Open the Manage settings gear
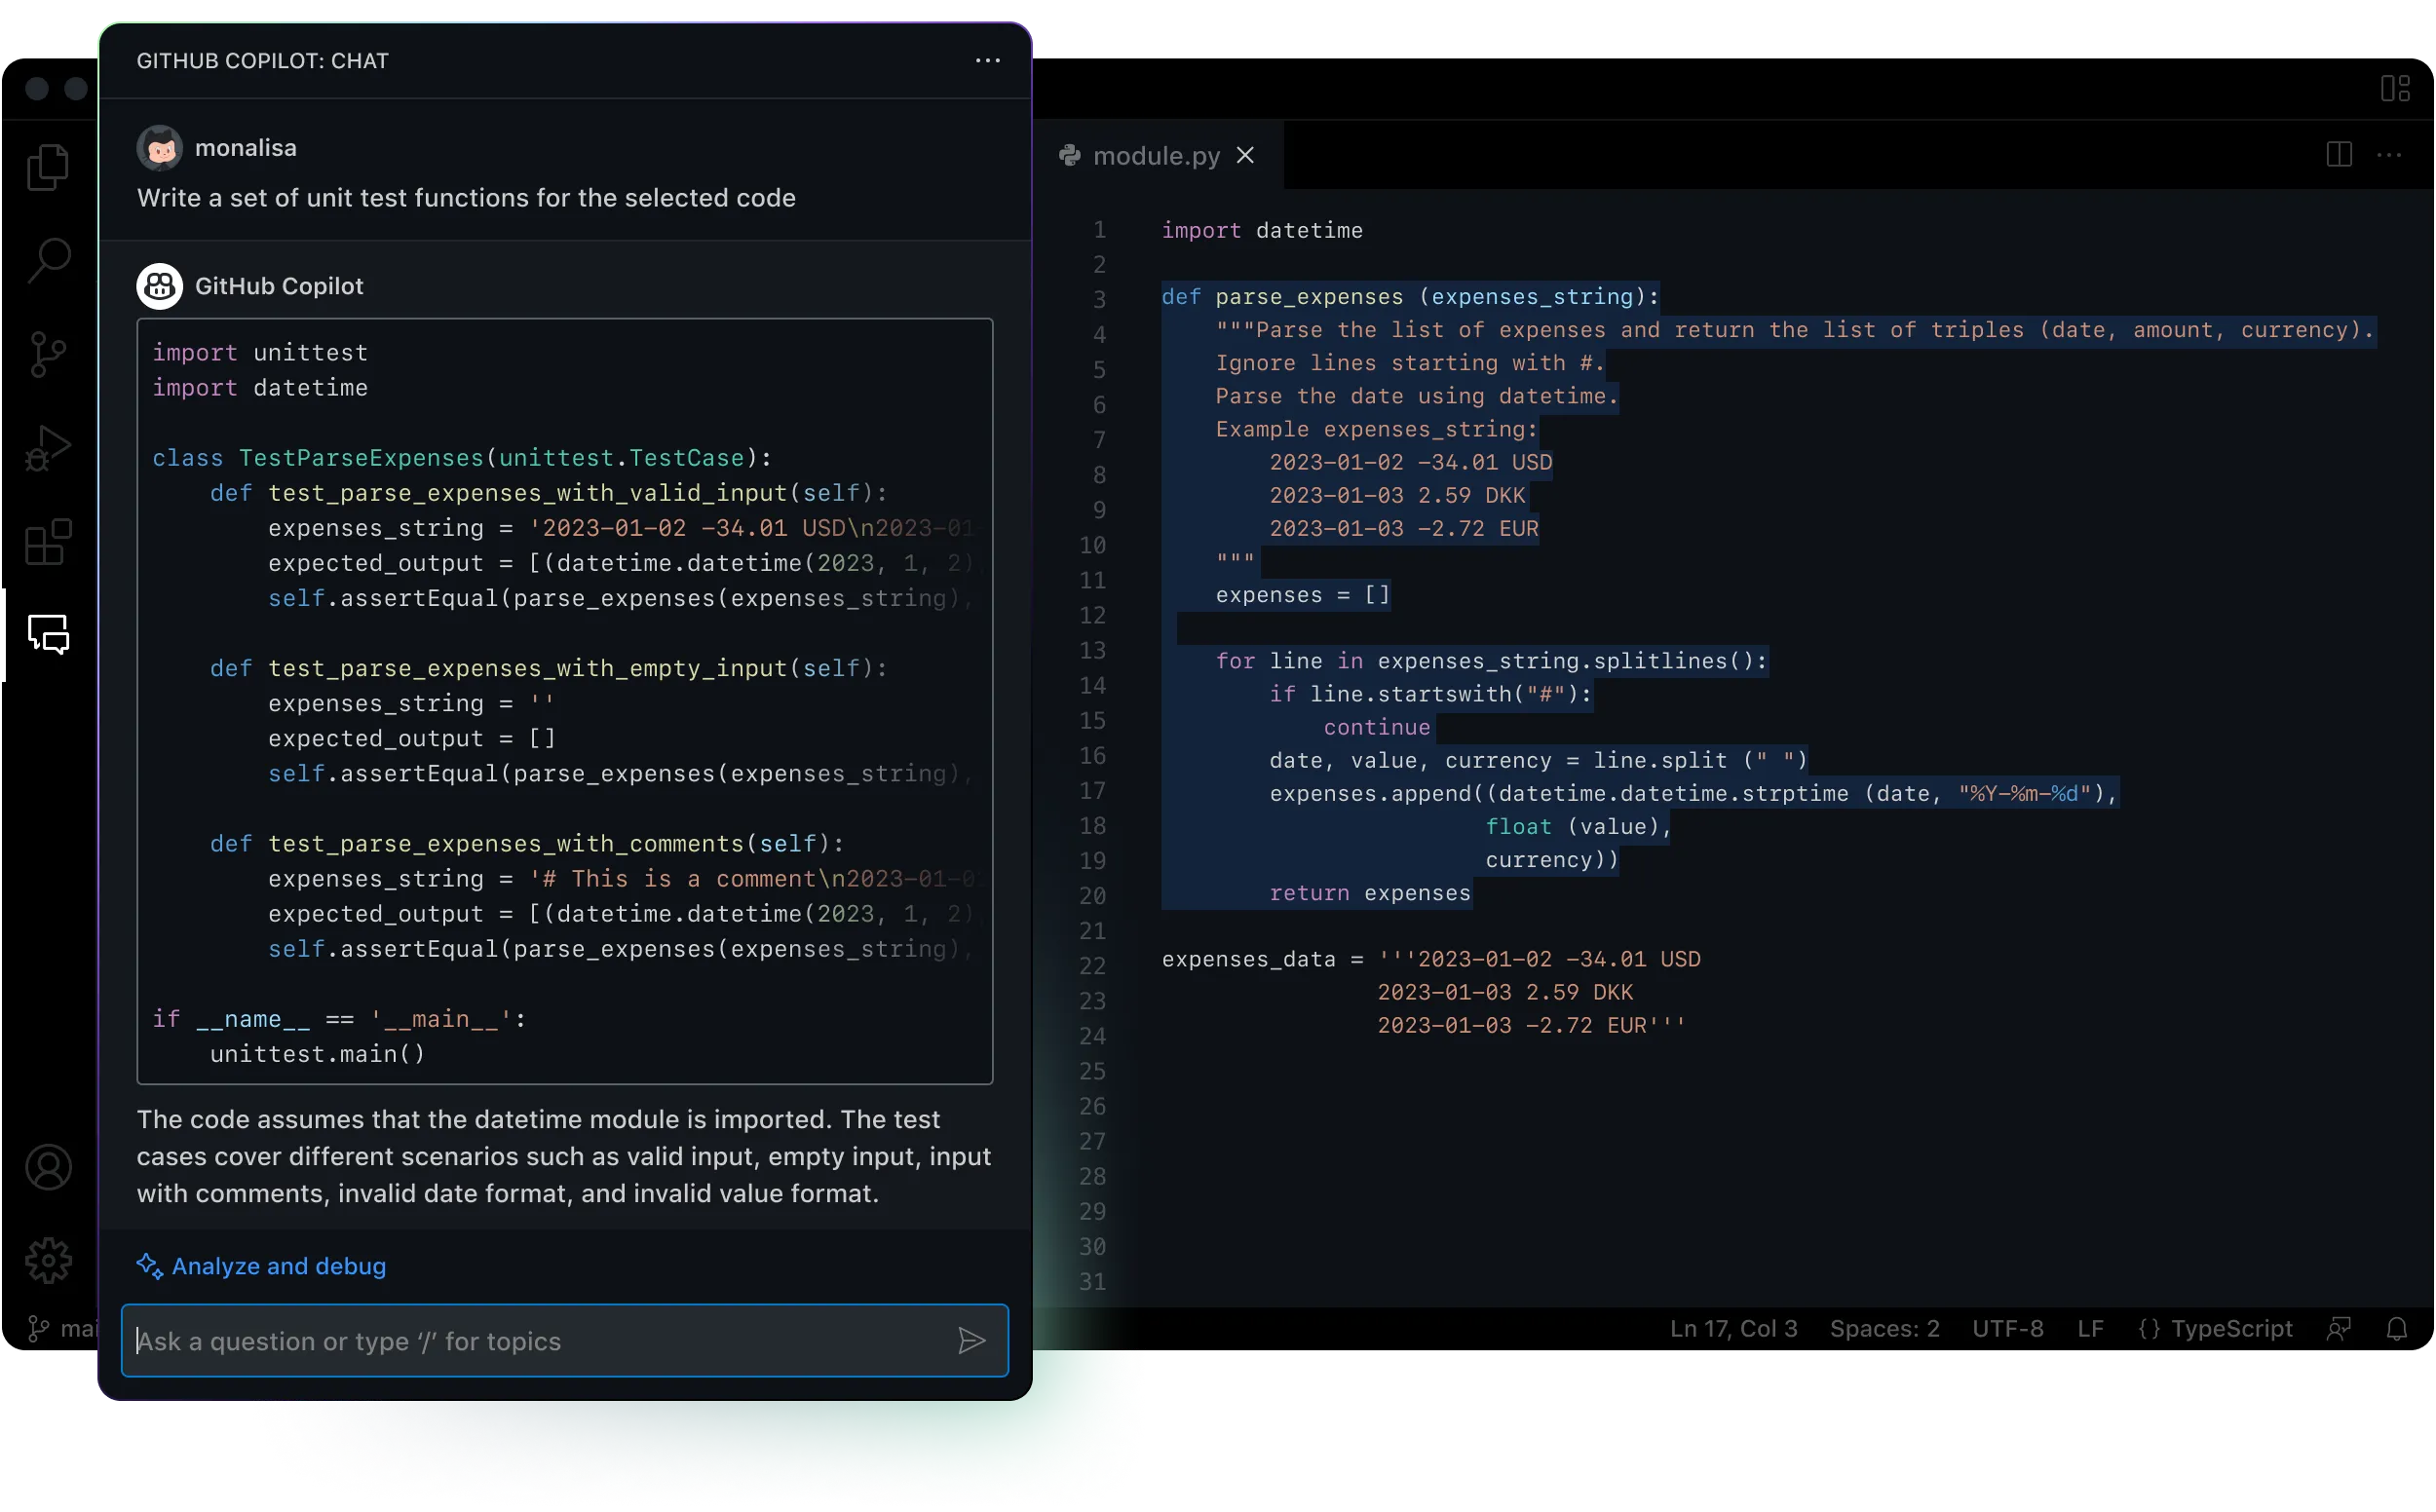Screen dimensions: 2436x1512 [x=47, y=1260]
